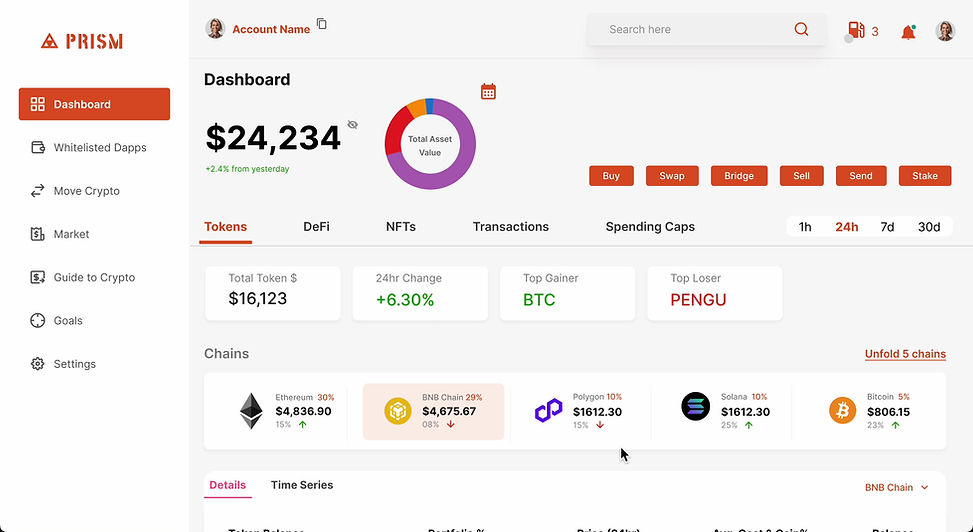Click the Bitcoin chain icon

click(842, 411)
